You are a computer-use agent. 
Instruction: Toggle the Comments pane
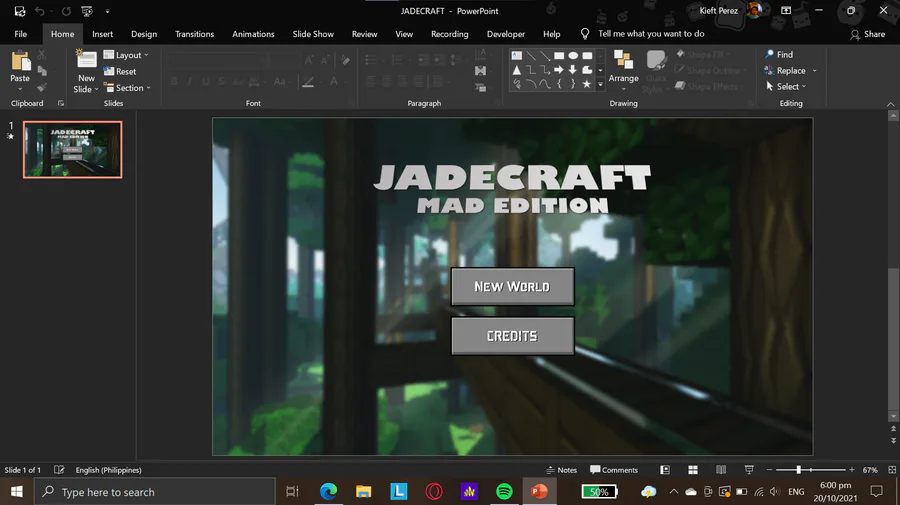[x=613, y=470]
